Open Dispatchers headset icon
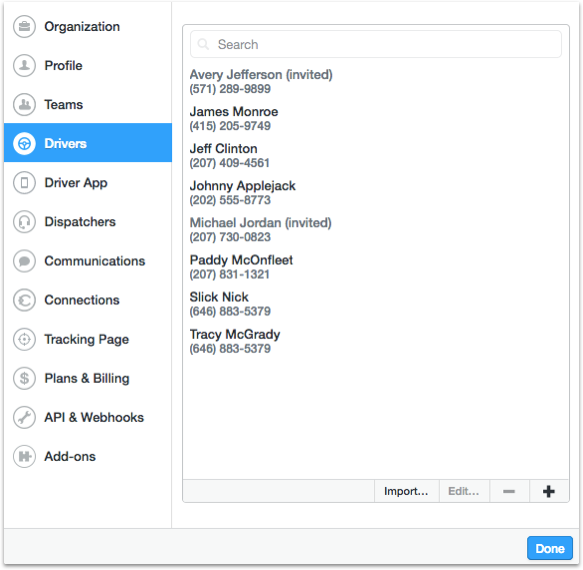The width and height of the screenshot is (583, 570). (x=24, y=222)
